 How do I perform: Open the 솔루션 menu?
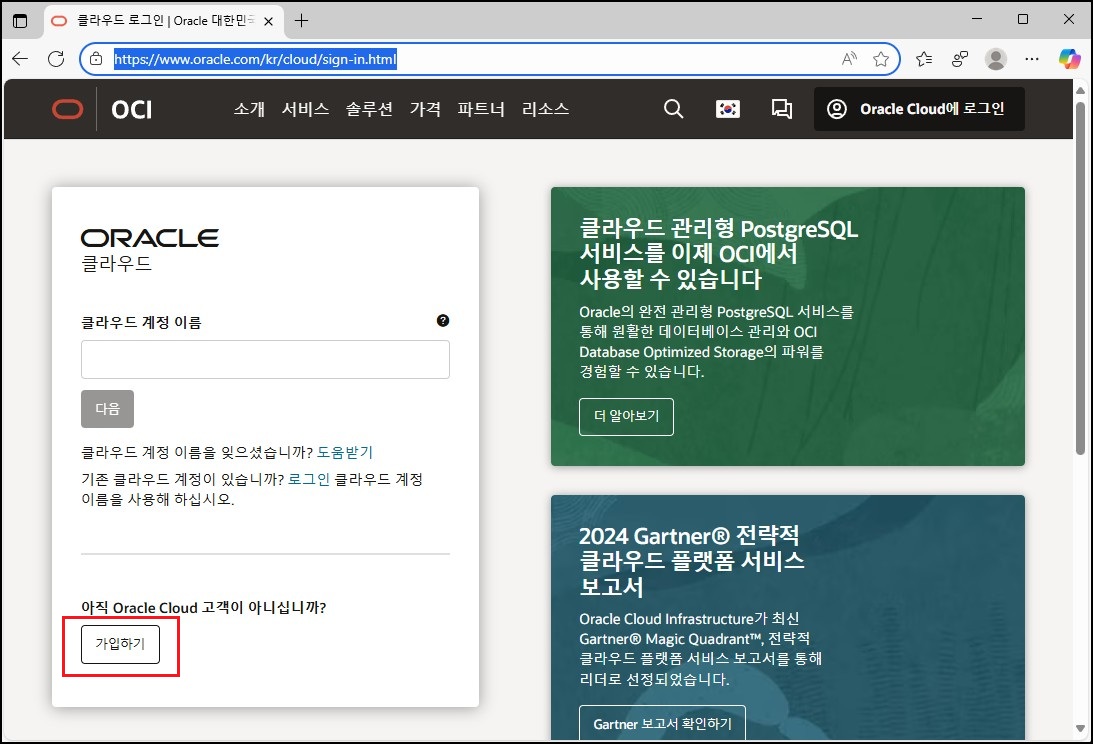(369, 109)
